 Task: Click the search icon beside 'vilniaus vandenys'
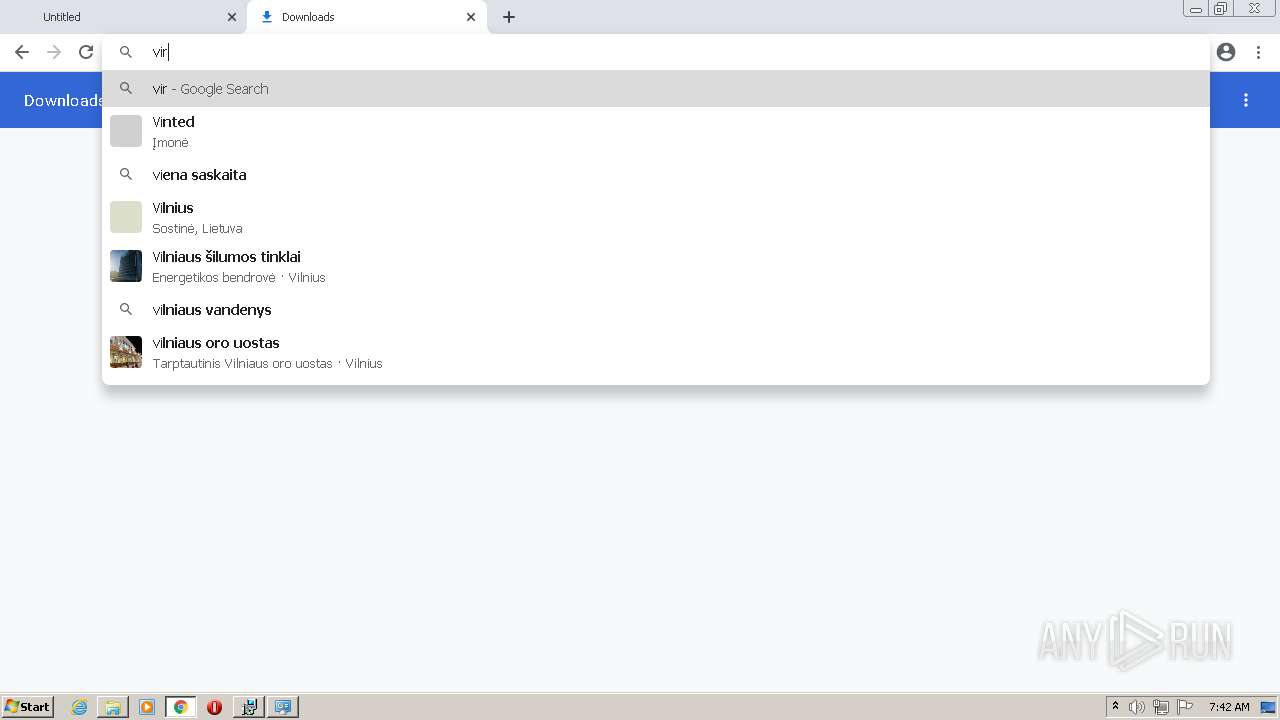point(126,309)
